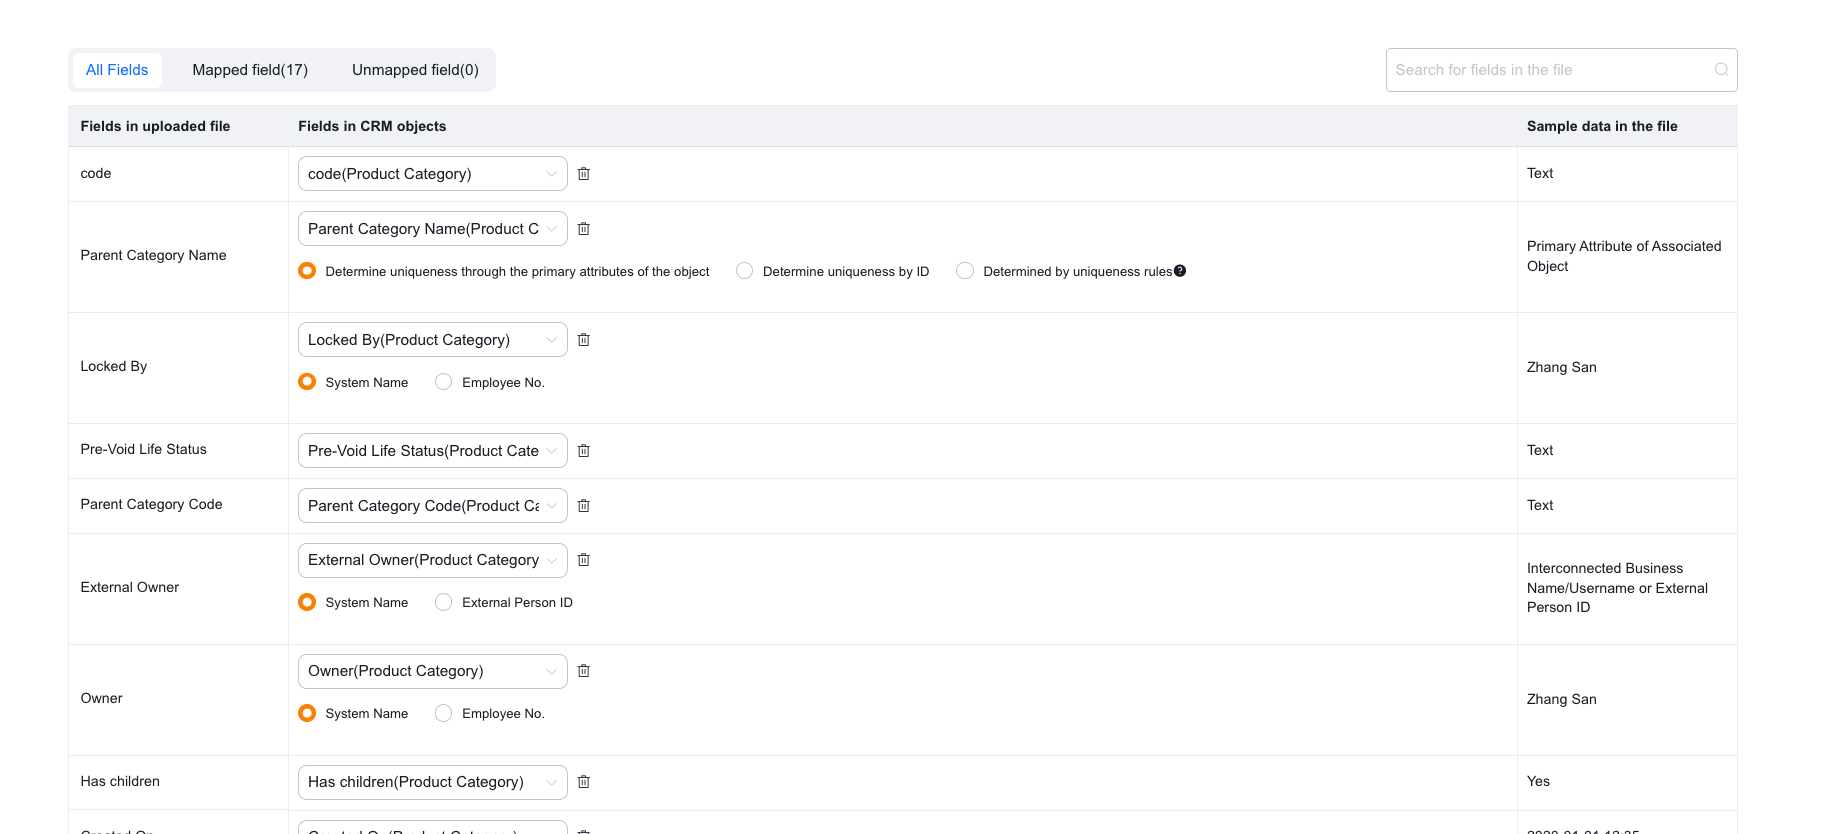Image resolution: width=1830 pixels, height=834 pixels.
Task: Remove the Parent Category Name mapping
Action: (x=584, y=229)
